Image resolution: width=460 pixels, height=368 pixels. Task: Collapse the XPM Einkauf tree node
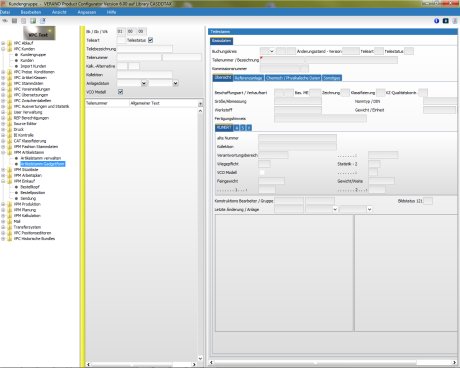[3, 181]
